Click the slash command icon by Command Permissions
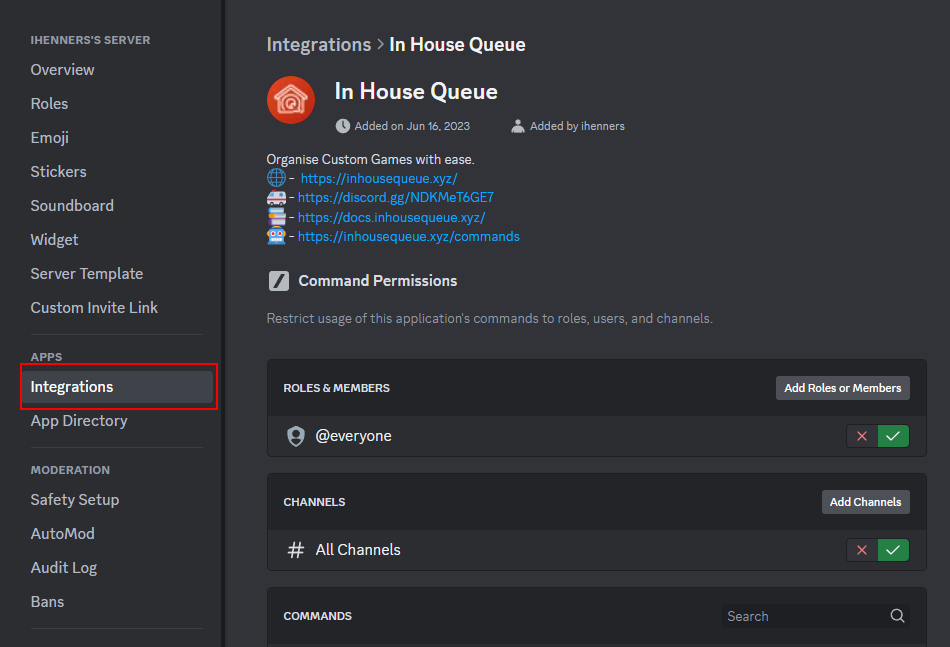 click(x=279, y=281)
